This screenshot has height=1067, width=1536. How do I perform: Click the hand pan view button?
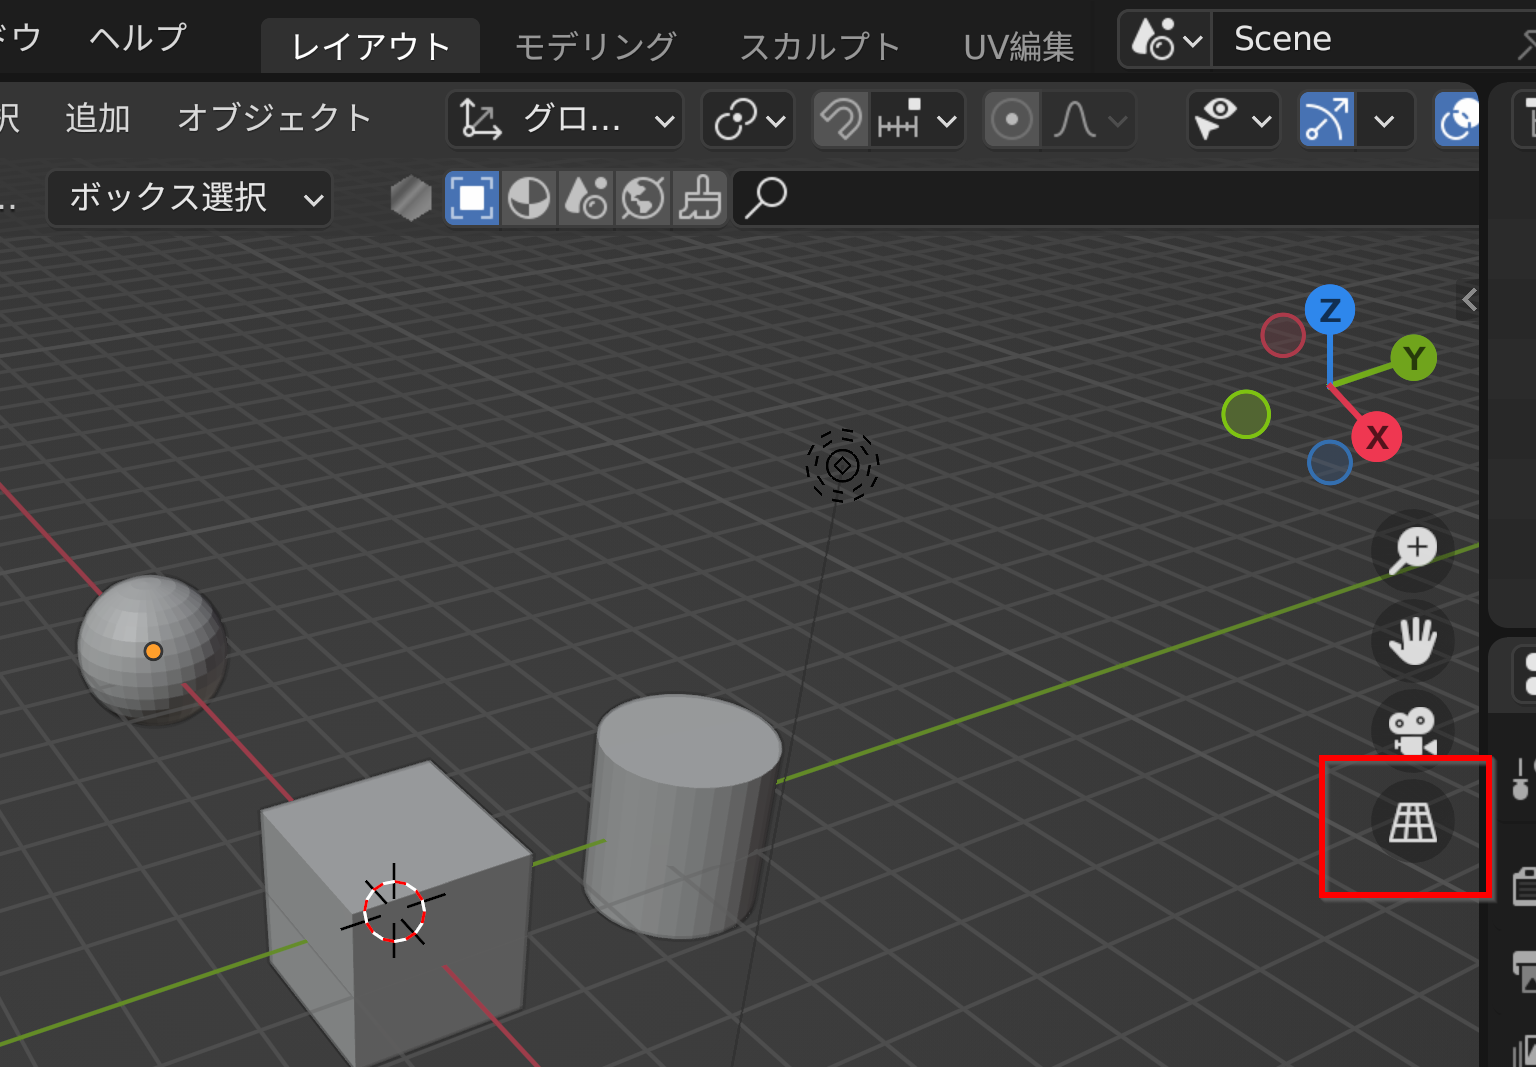(x=1412, y=641)
